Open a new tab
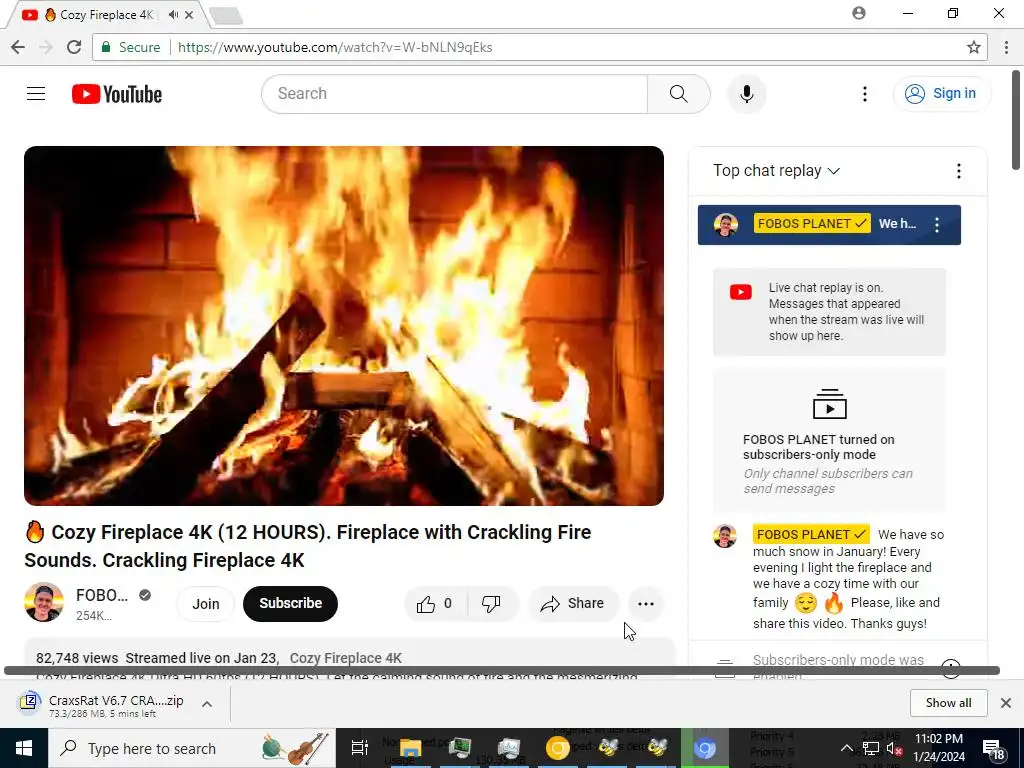The width and height of the screenshot is (1024, 768). 226,16
